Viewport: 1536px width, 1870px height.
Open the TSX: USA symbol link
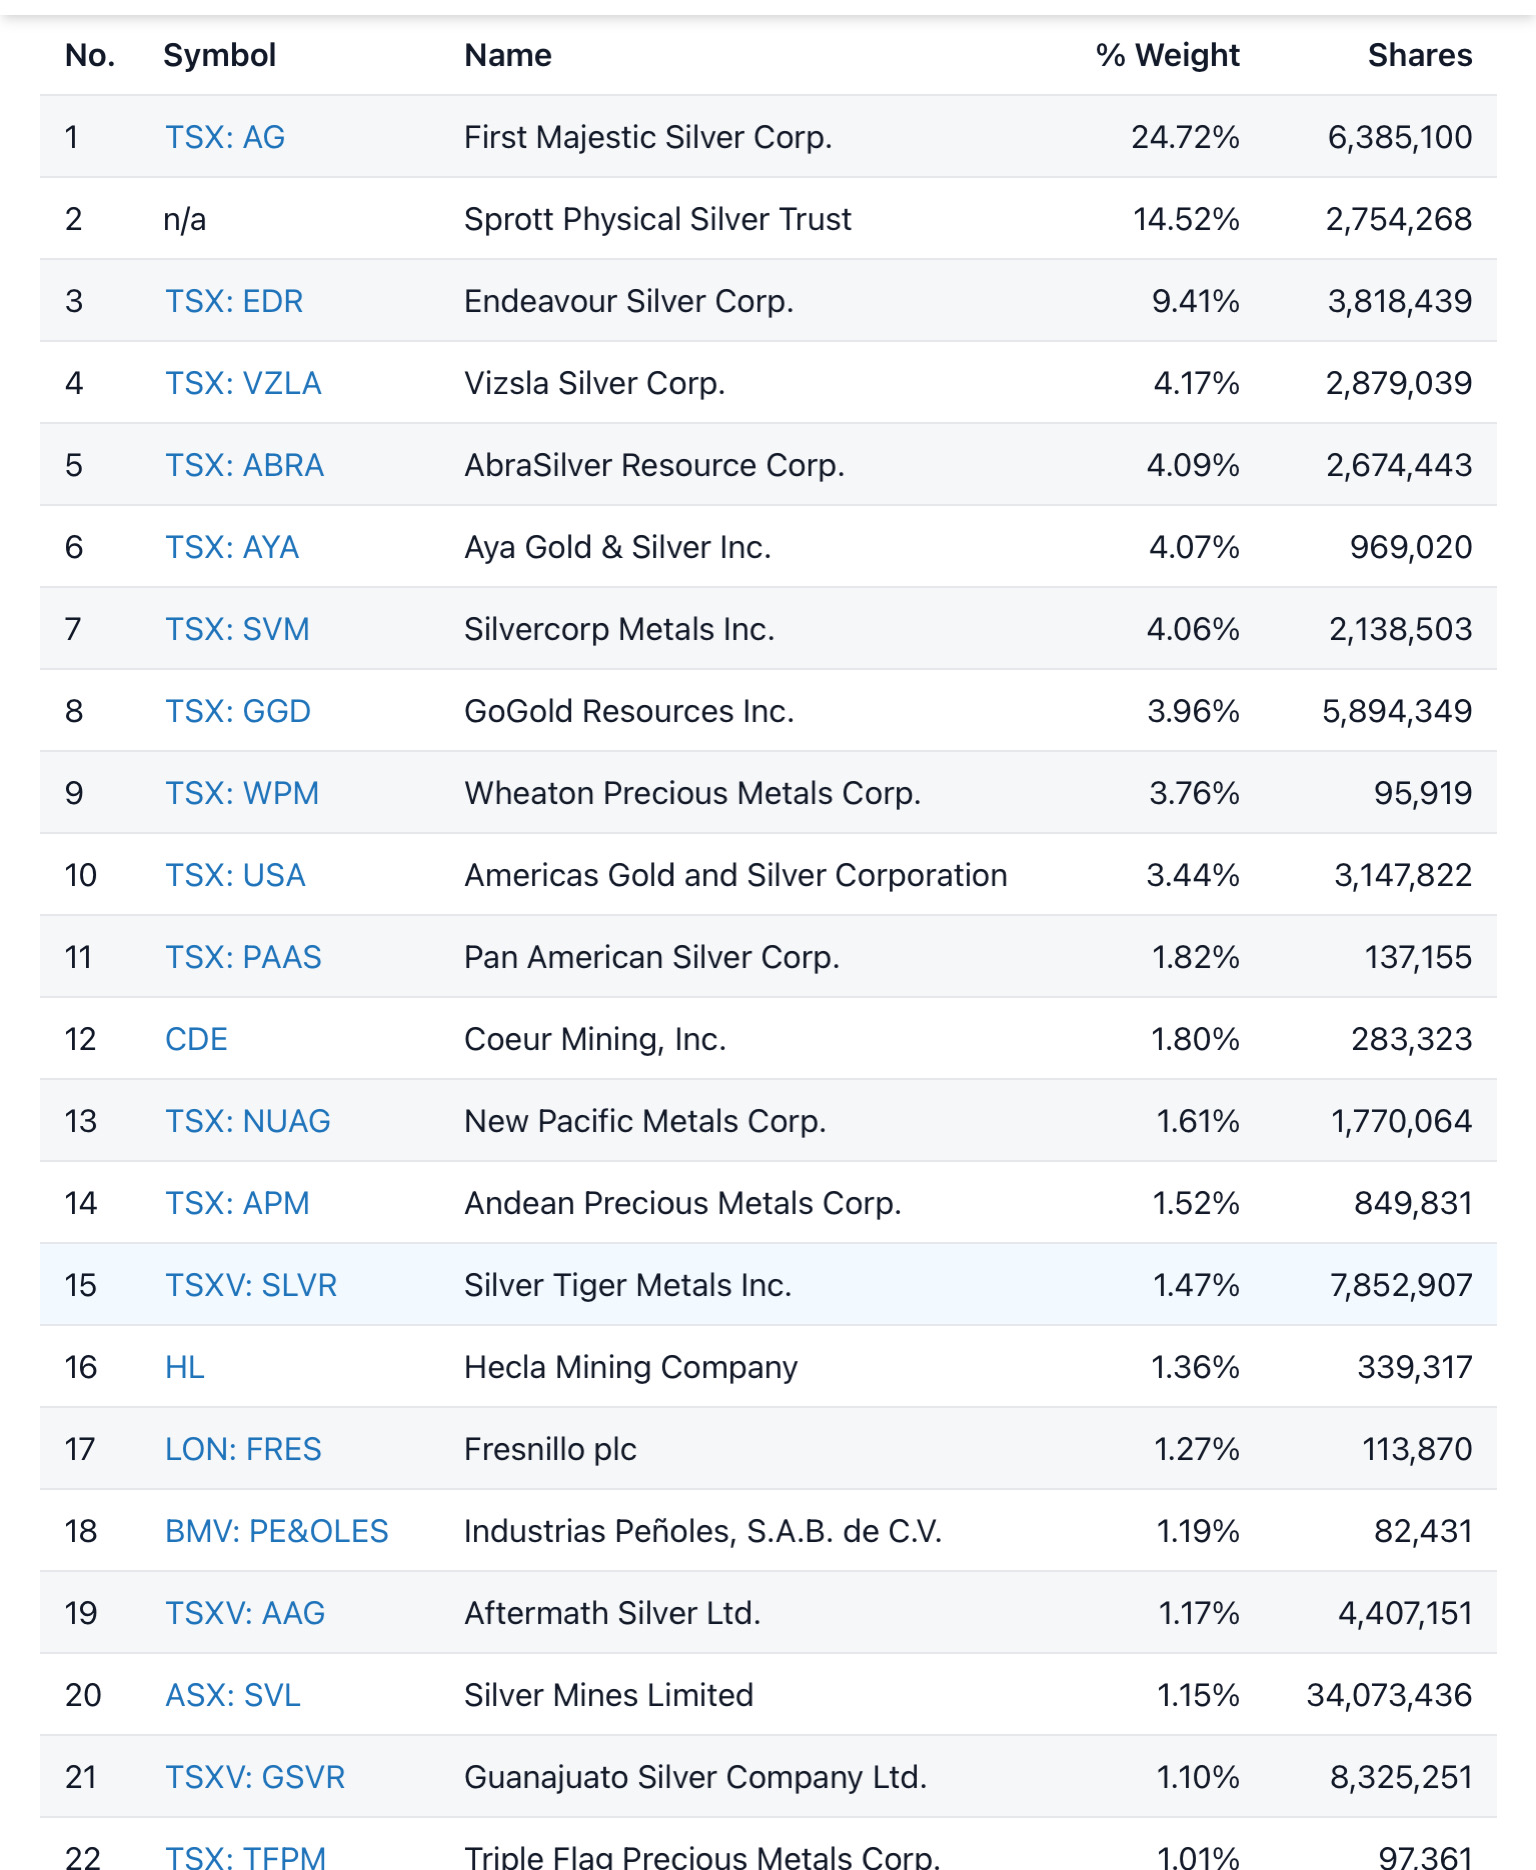point(235,875)
